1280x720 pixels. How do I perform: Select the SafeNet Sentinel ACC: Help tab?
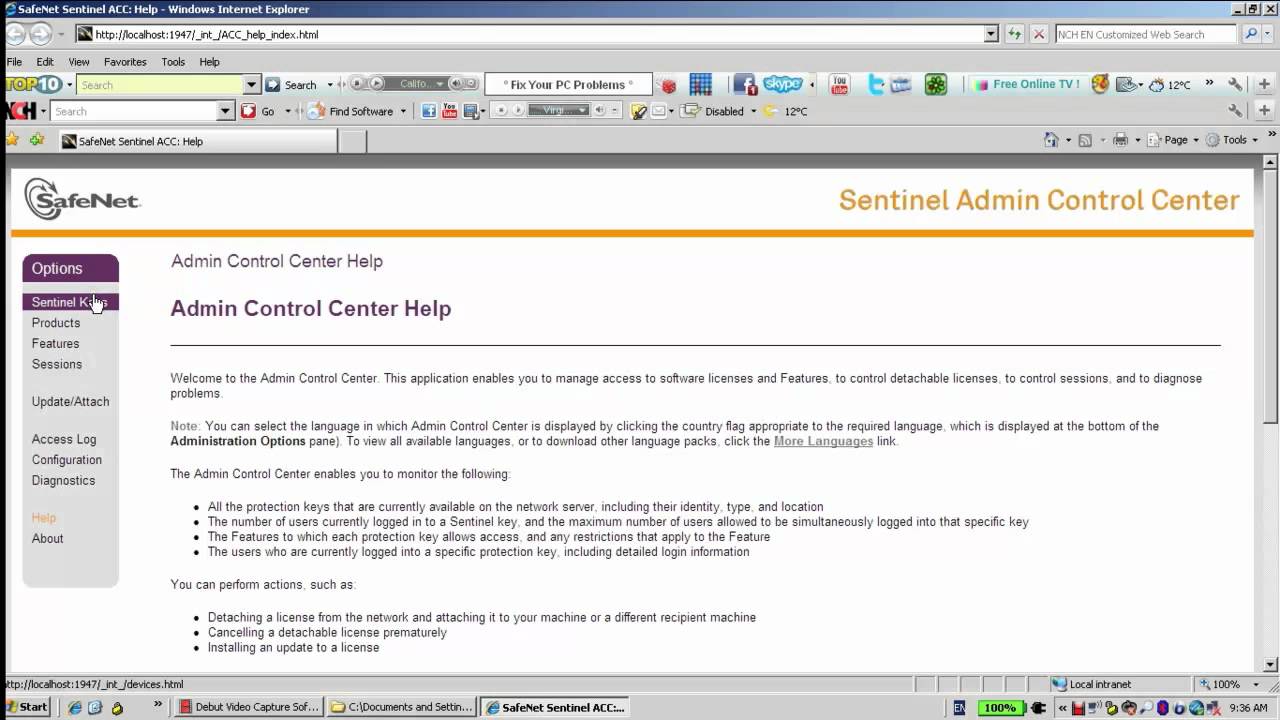[x=196, y=141]
